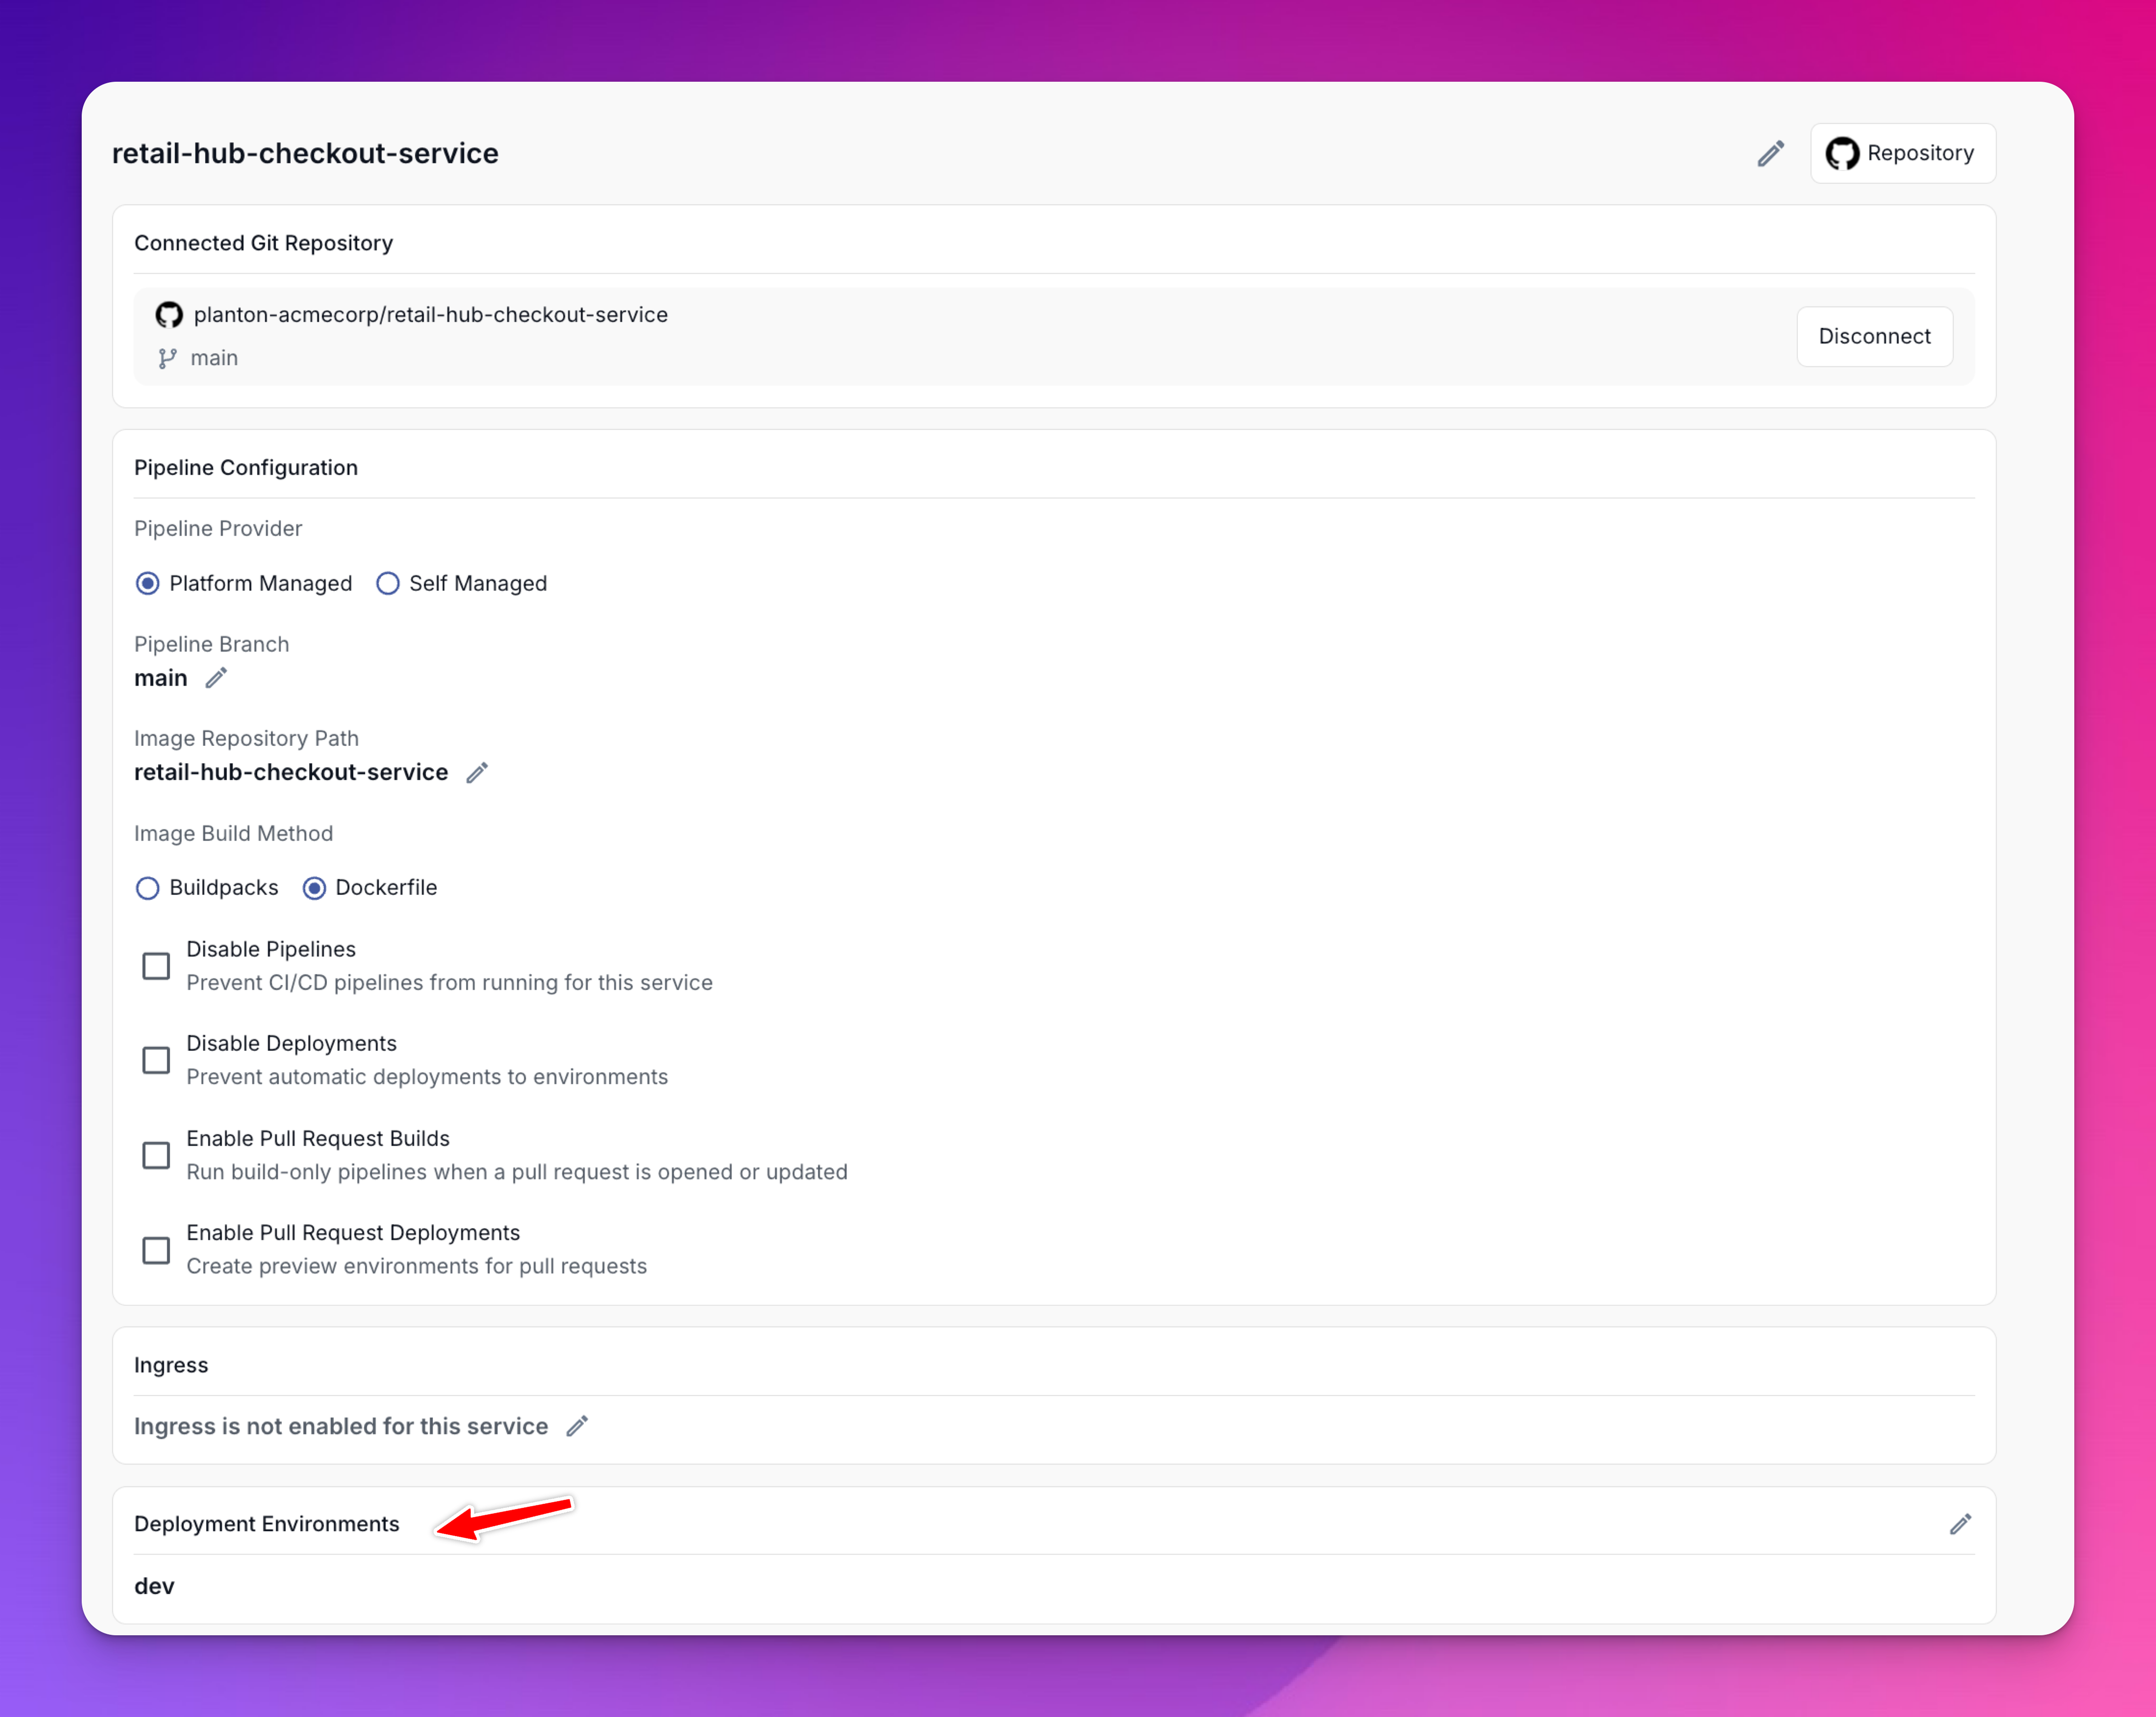This screenshot has width=2156, height=1717.
Task: Click the Deployment Environments heading
Action: point(267,1524)
